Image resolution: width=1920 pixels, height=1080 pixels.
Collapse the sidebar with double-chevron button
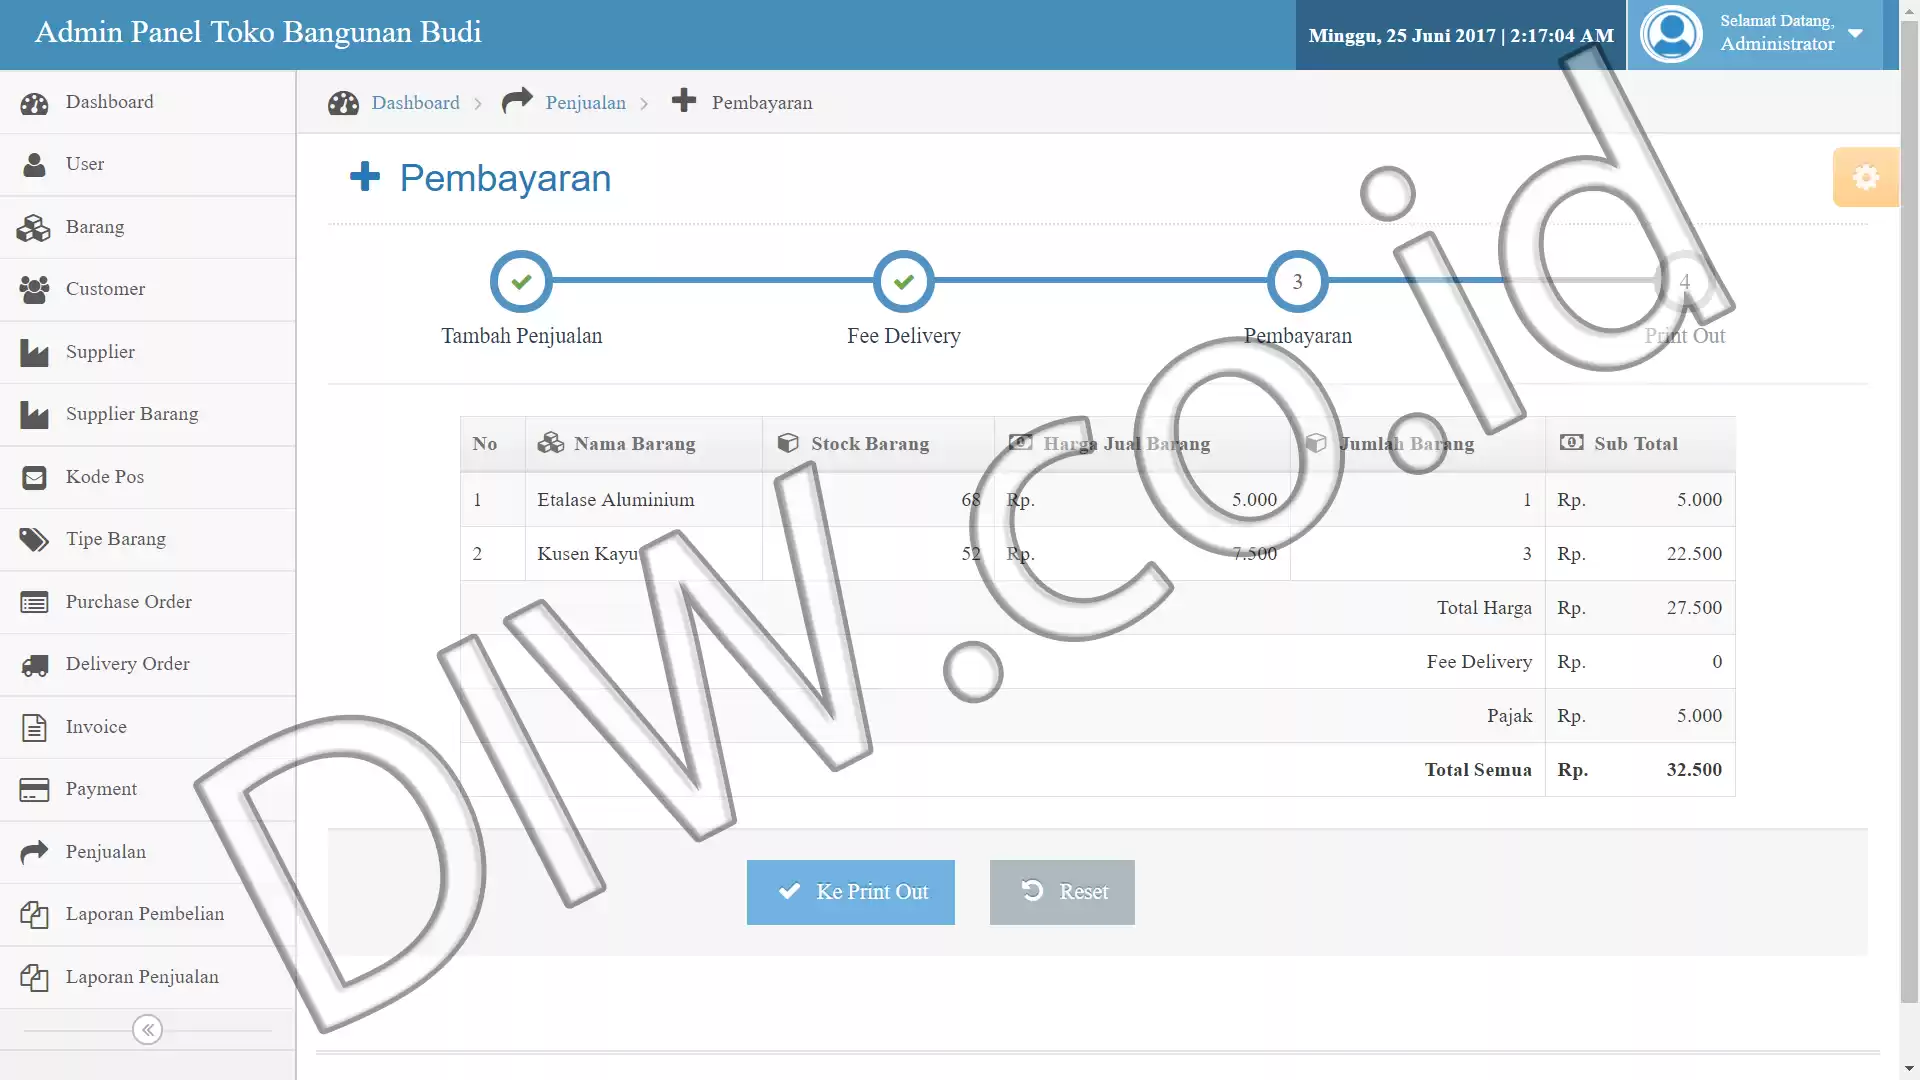(147, 1030)
